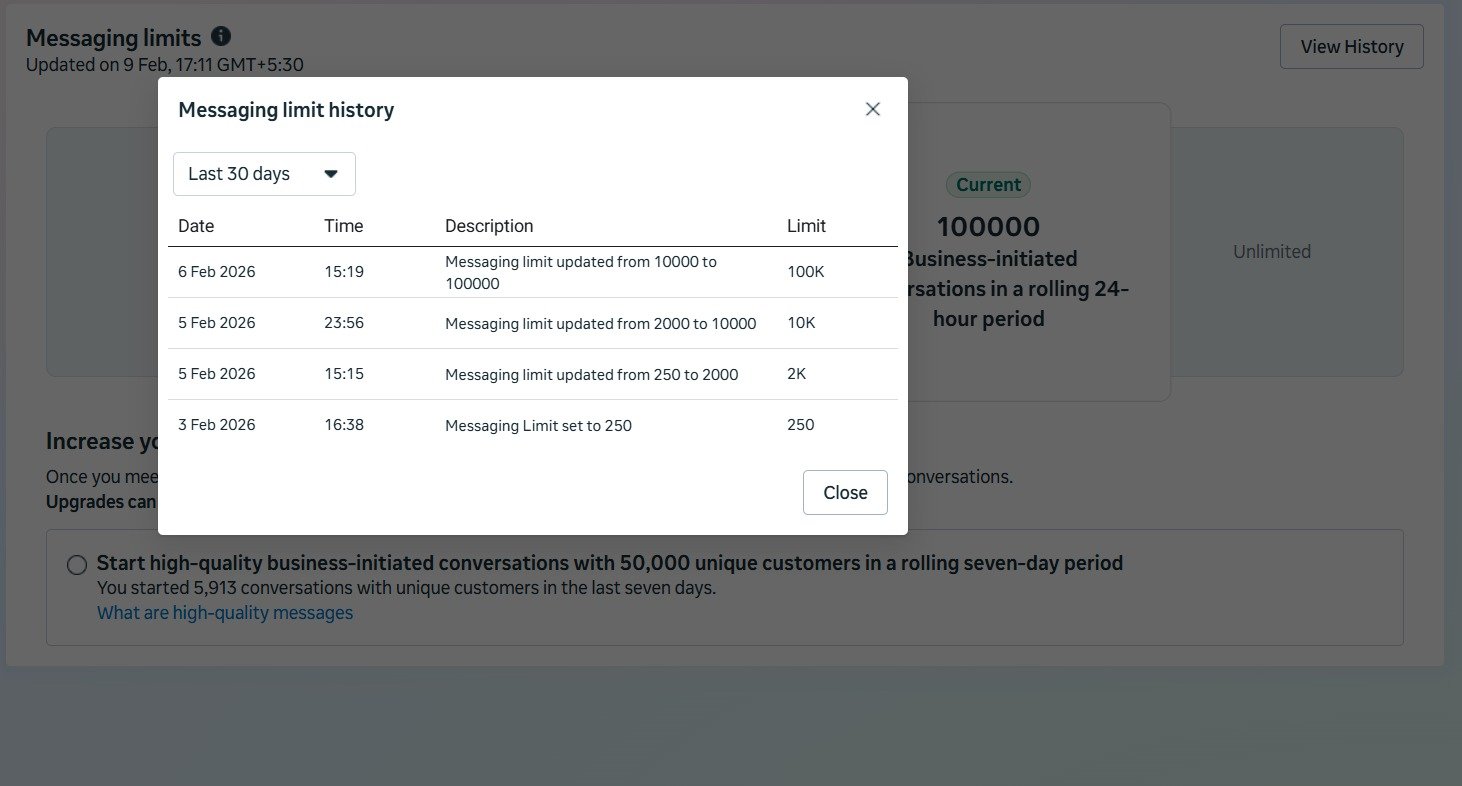Open the What are high-quality messages link

[x=224, y=612]
